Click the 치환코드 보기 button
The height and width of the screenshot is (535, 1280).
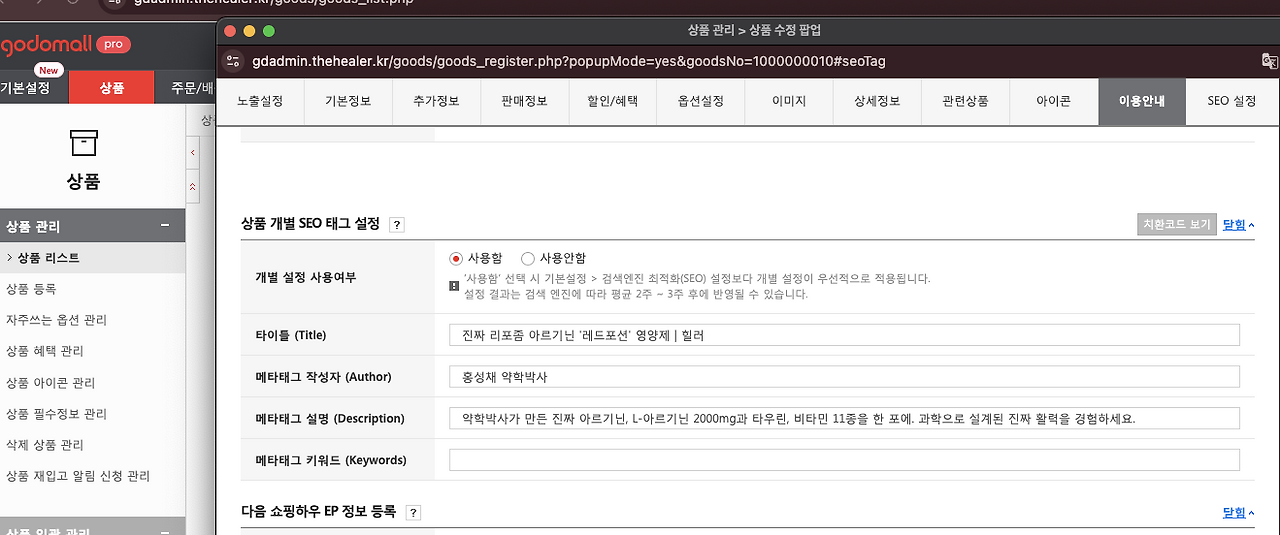pos(1176,224)
